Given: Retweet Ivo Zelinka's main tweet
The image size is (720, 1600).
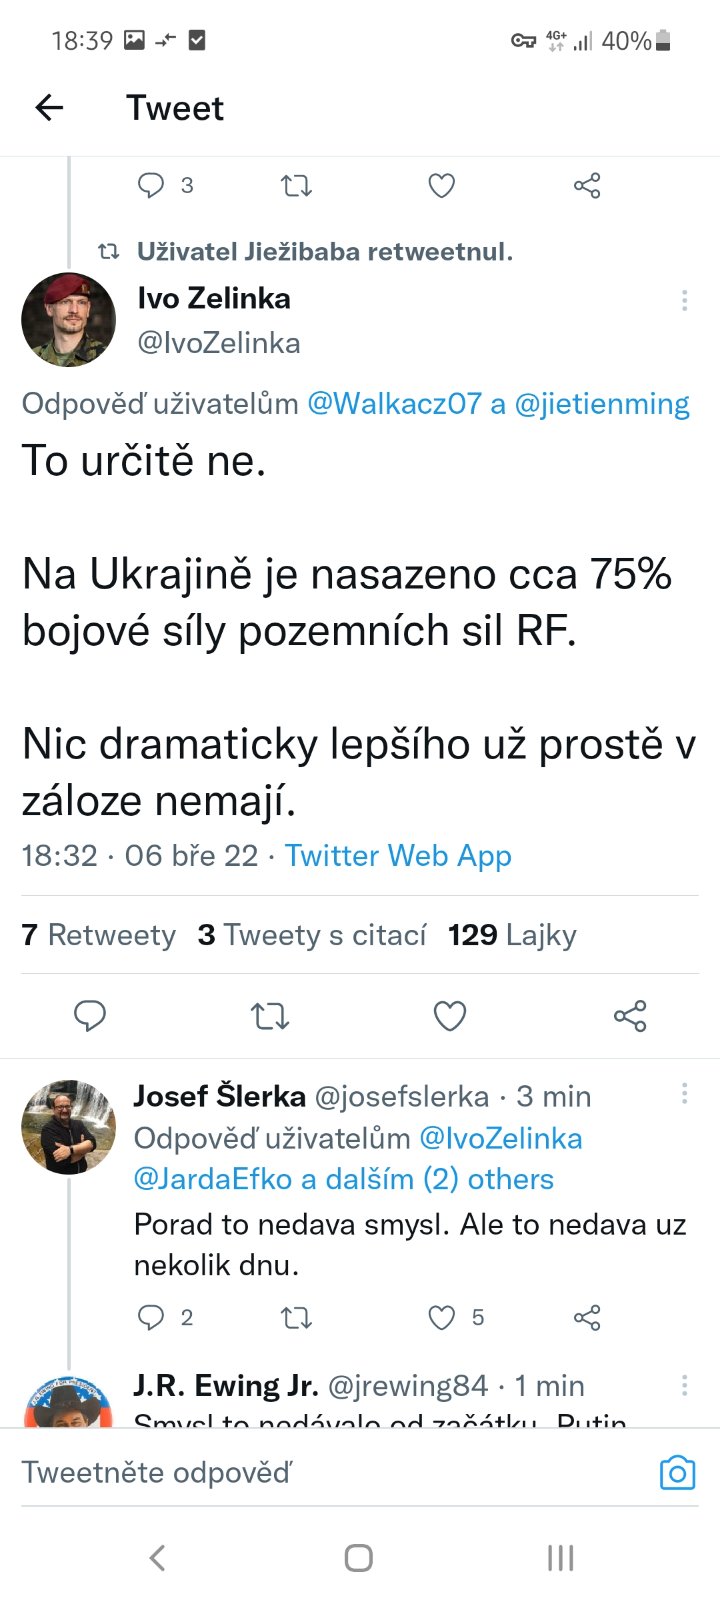Looking at the screenshot, I should [x=270, y=1016].
